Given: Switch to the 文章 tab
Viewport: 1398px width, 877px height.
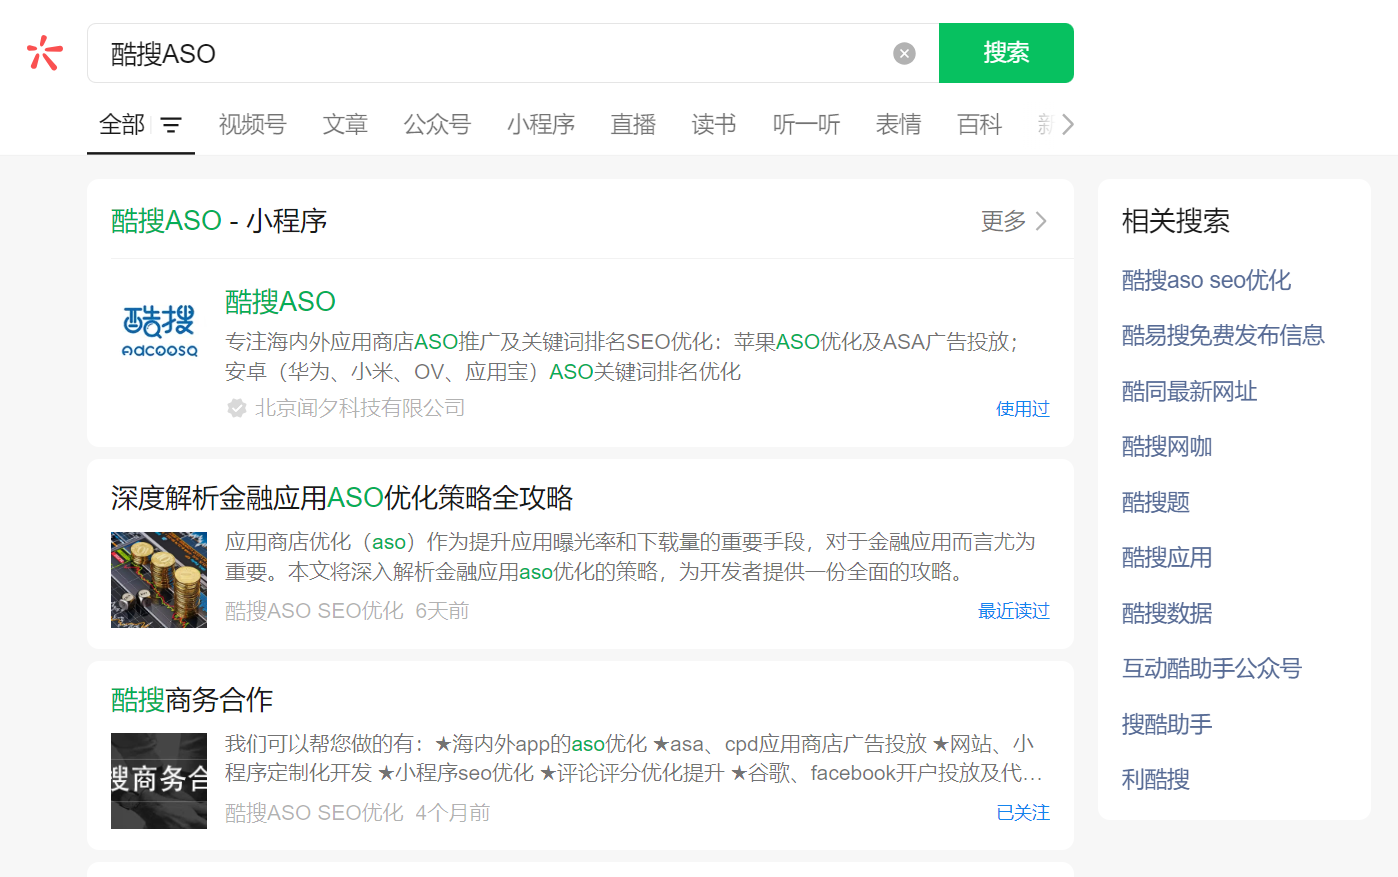Looking at the screenshot, I should pyautogui.click(x=345, y=125).
